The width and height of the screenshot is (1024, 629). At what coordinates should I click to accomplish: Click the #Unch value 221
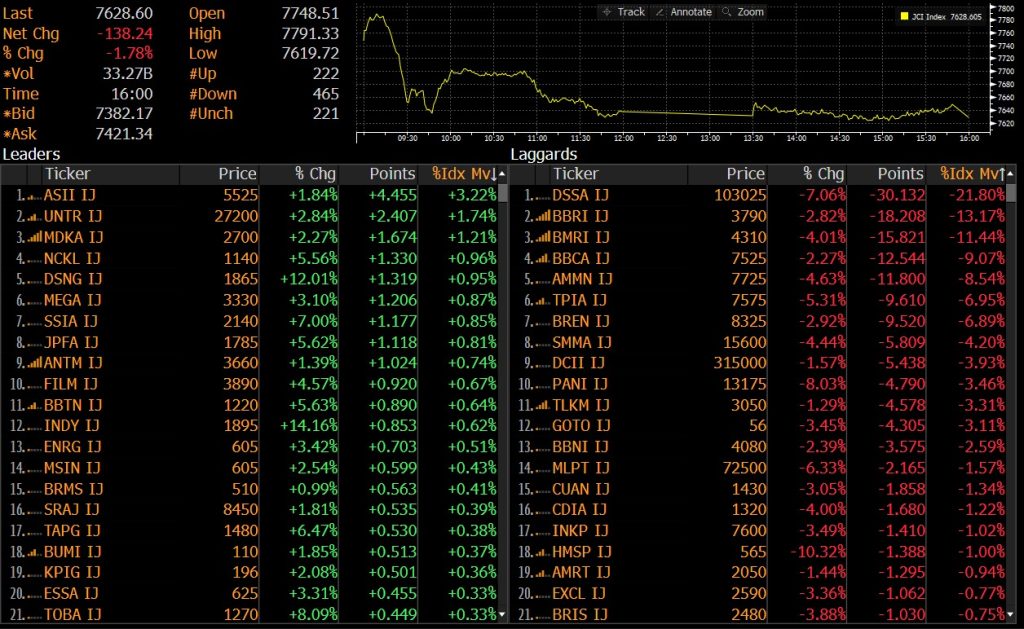326,114
